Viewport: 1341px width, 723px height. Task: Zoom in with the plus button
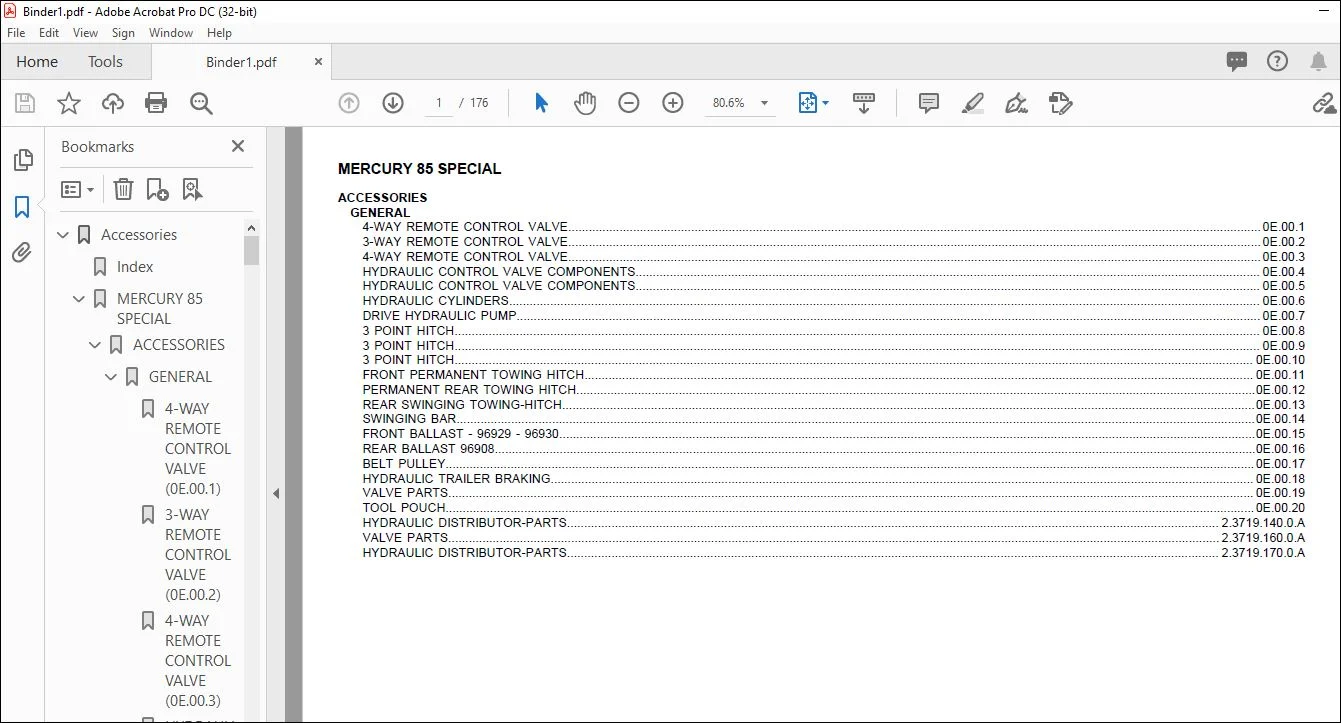click(x=673, y=103)
